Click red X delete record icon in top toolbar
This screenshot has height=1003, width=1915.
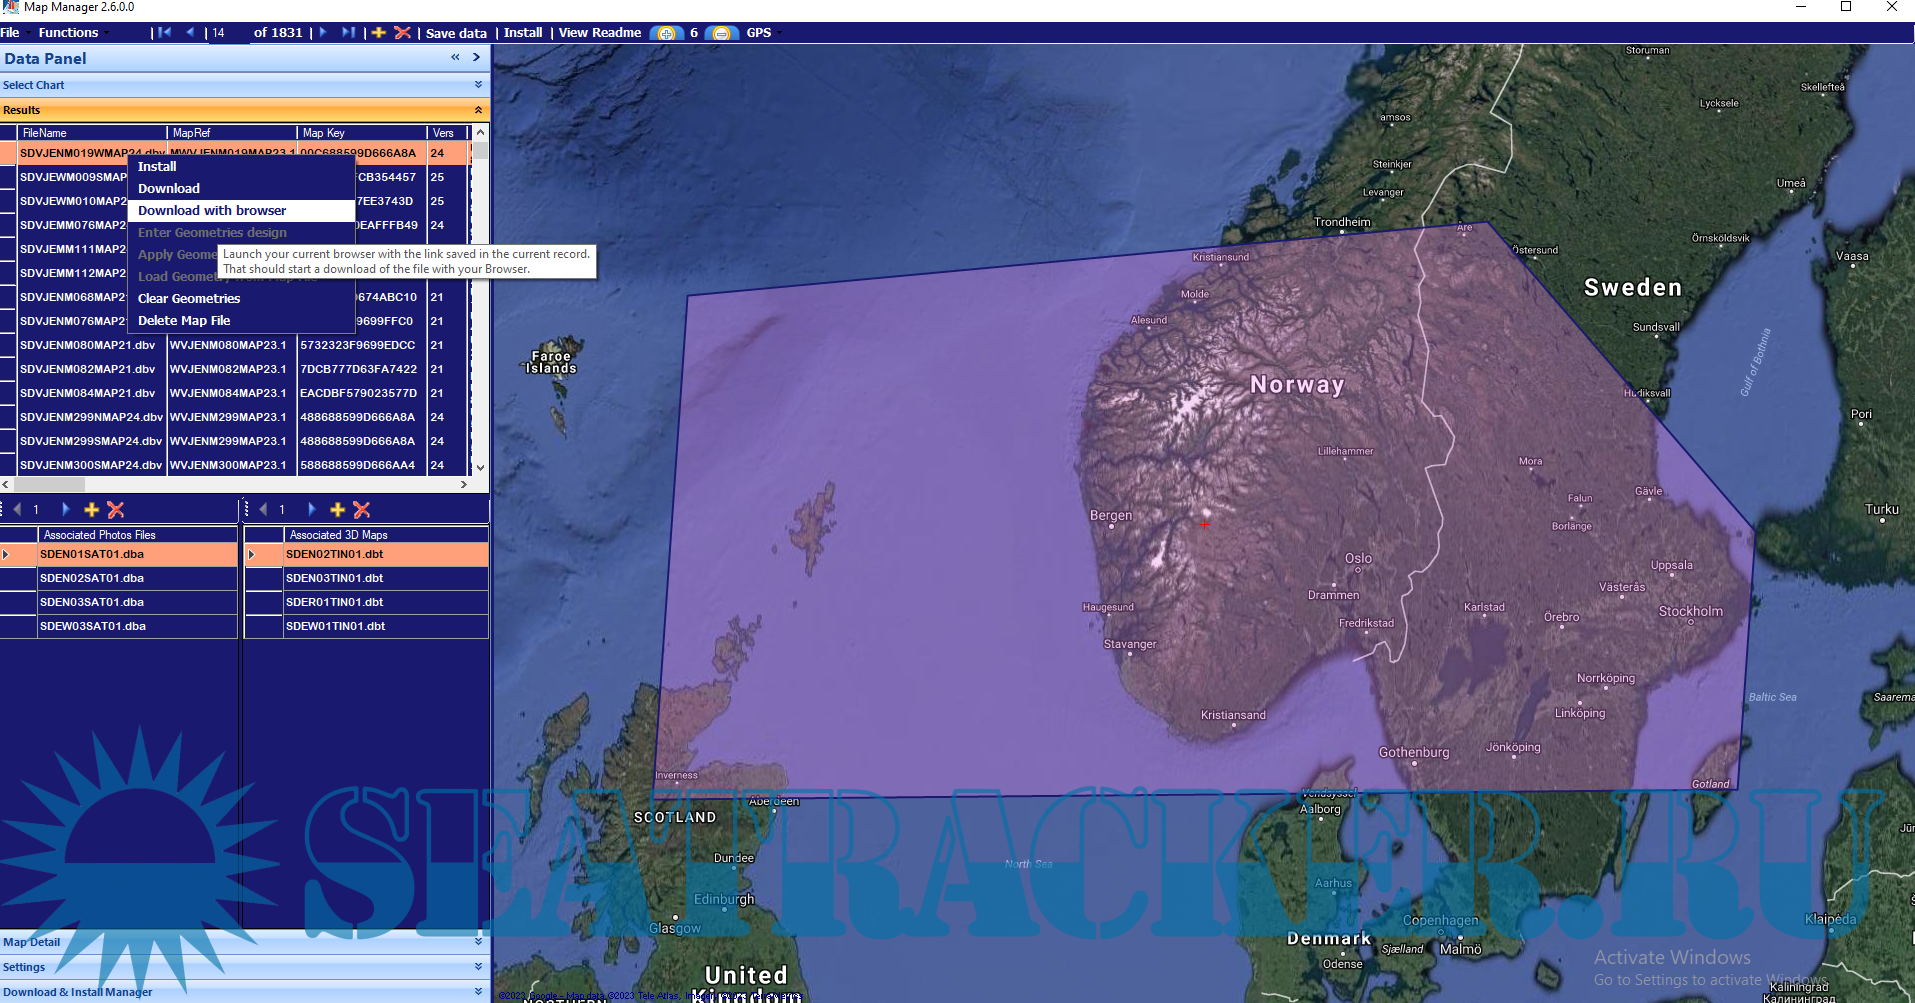coord(402,33)
